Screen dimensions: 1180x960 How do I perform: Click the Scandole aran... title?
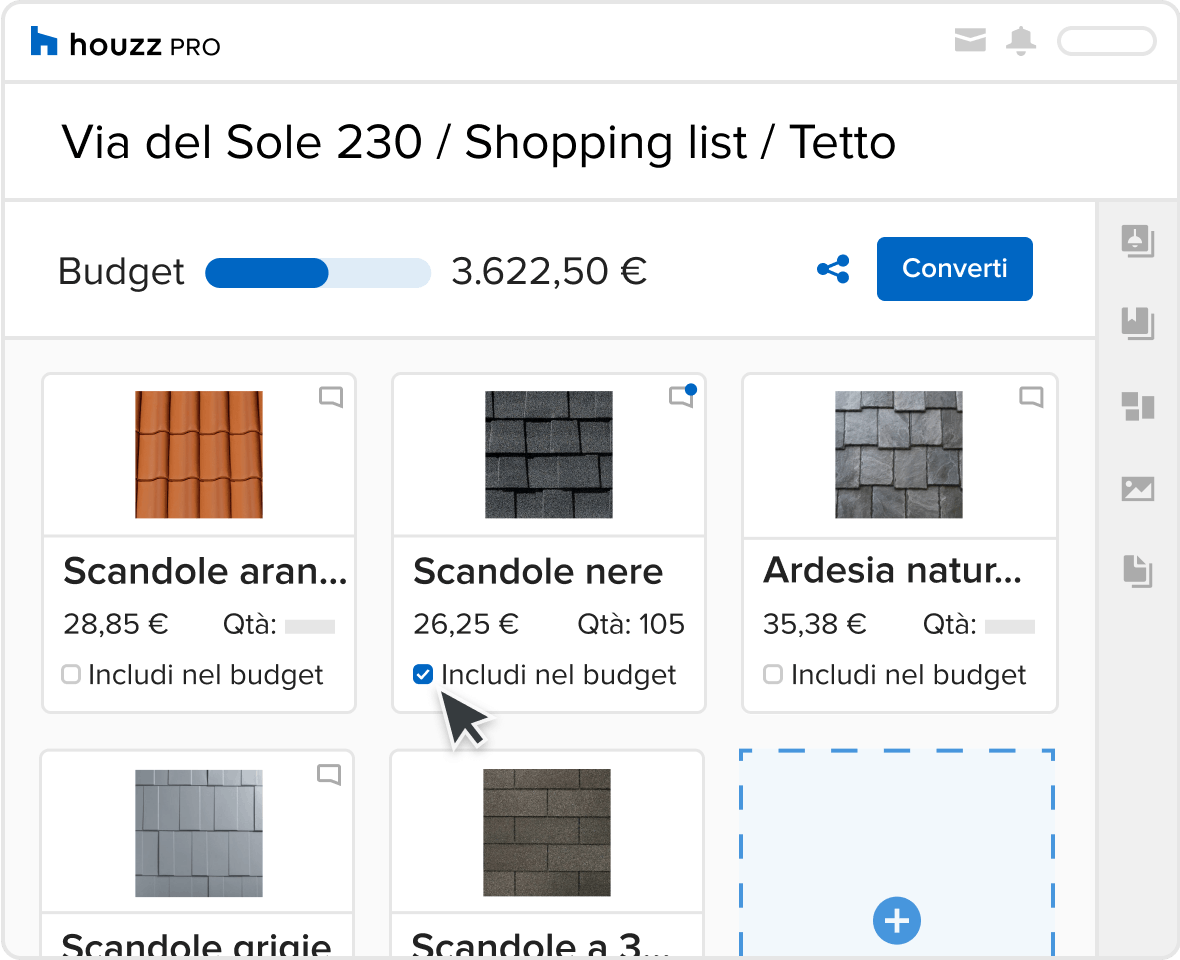(x=205, y=571)
